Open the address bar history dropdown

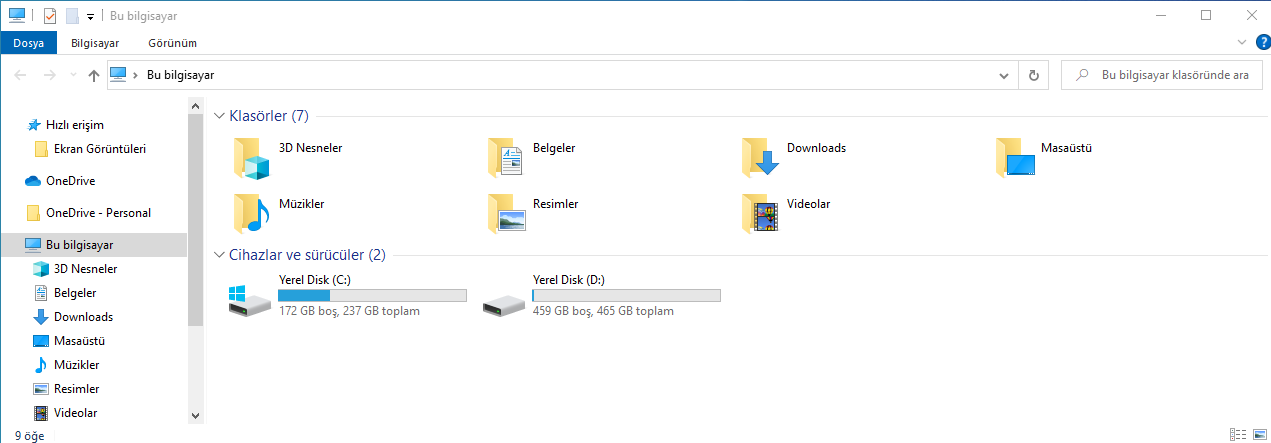click(1005, 75)
